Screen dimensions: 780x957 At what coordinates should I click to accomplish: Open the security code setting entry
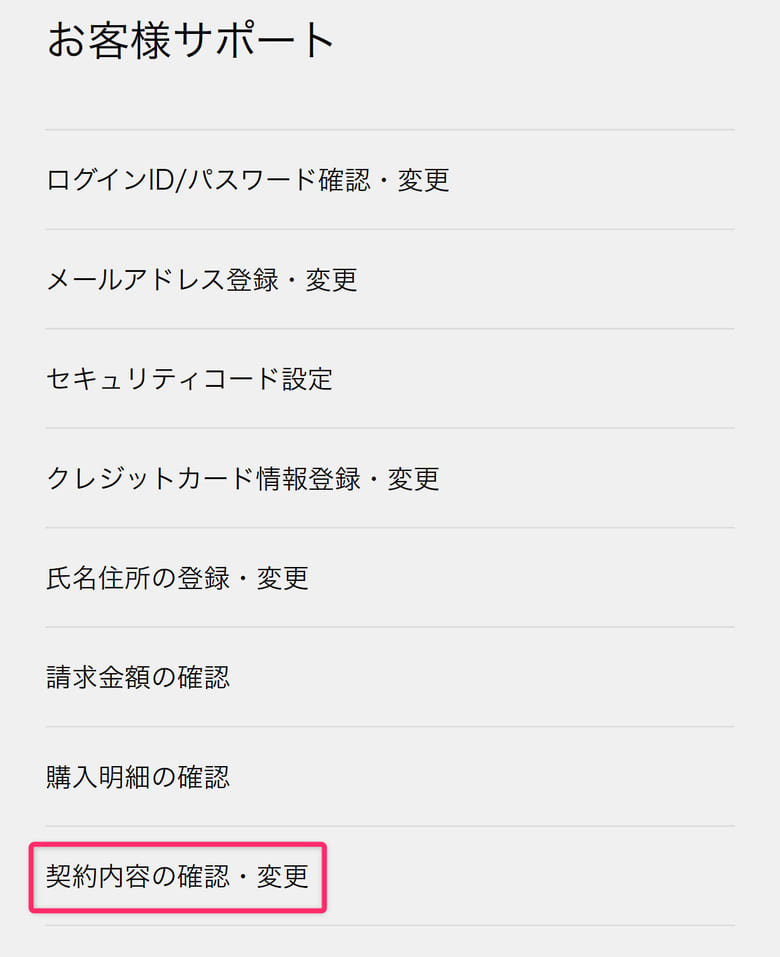tap(189, 379)
